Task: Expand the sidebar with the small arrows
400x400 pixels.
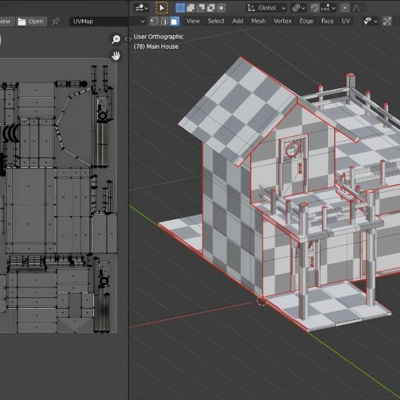Action: coord(128,39)
